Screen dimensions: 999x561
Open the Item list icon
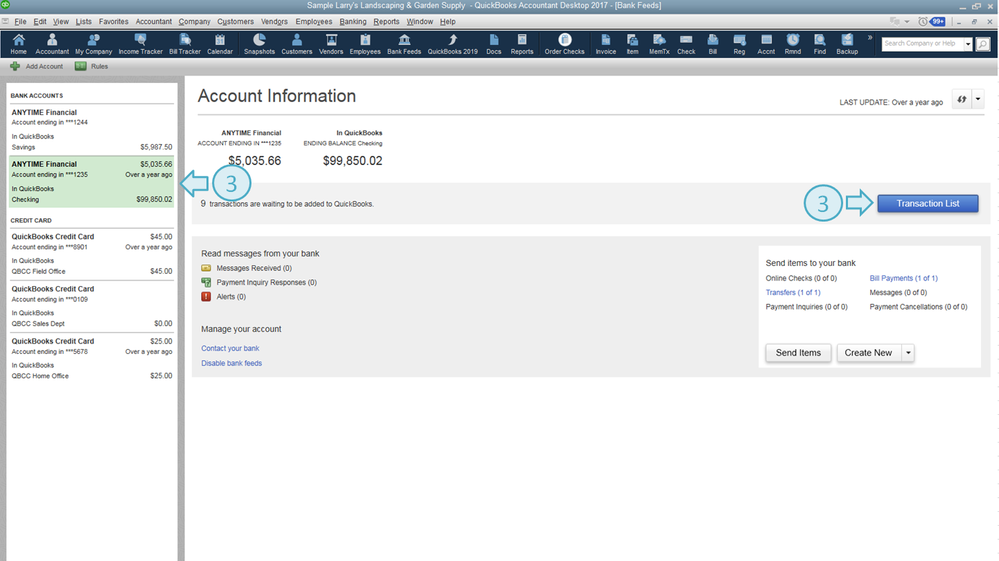(x=632, y=44)
